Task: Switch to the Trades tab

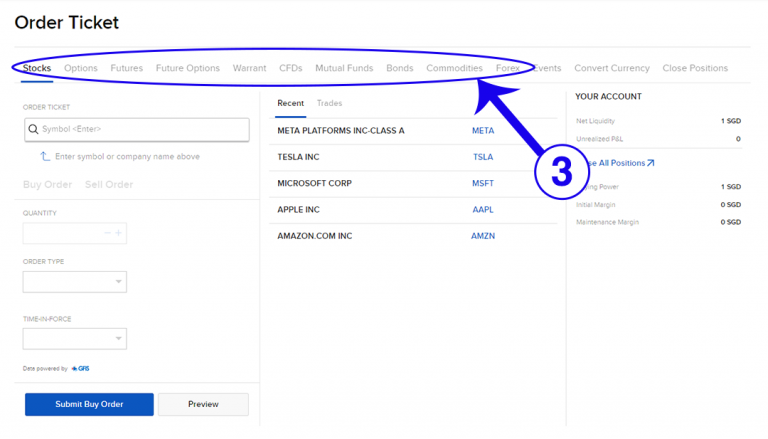Action: click(329, 103)
